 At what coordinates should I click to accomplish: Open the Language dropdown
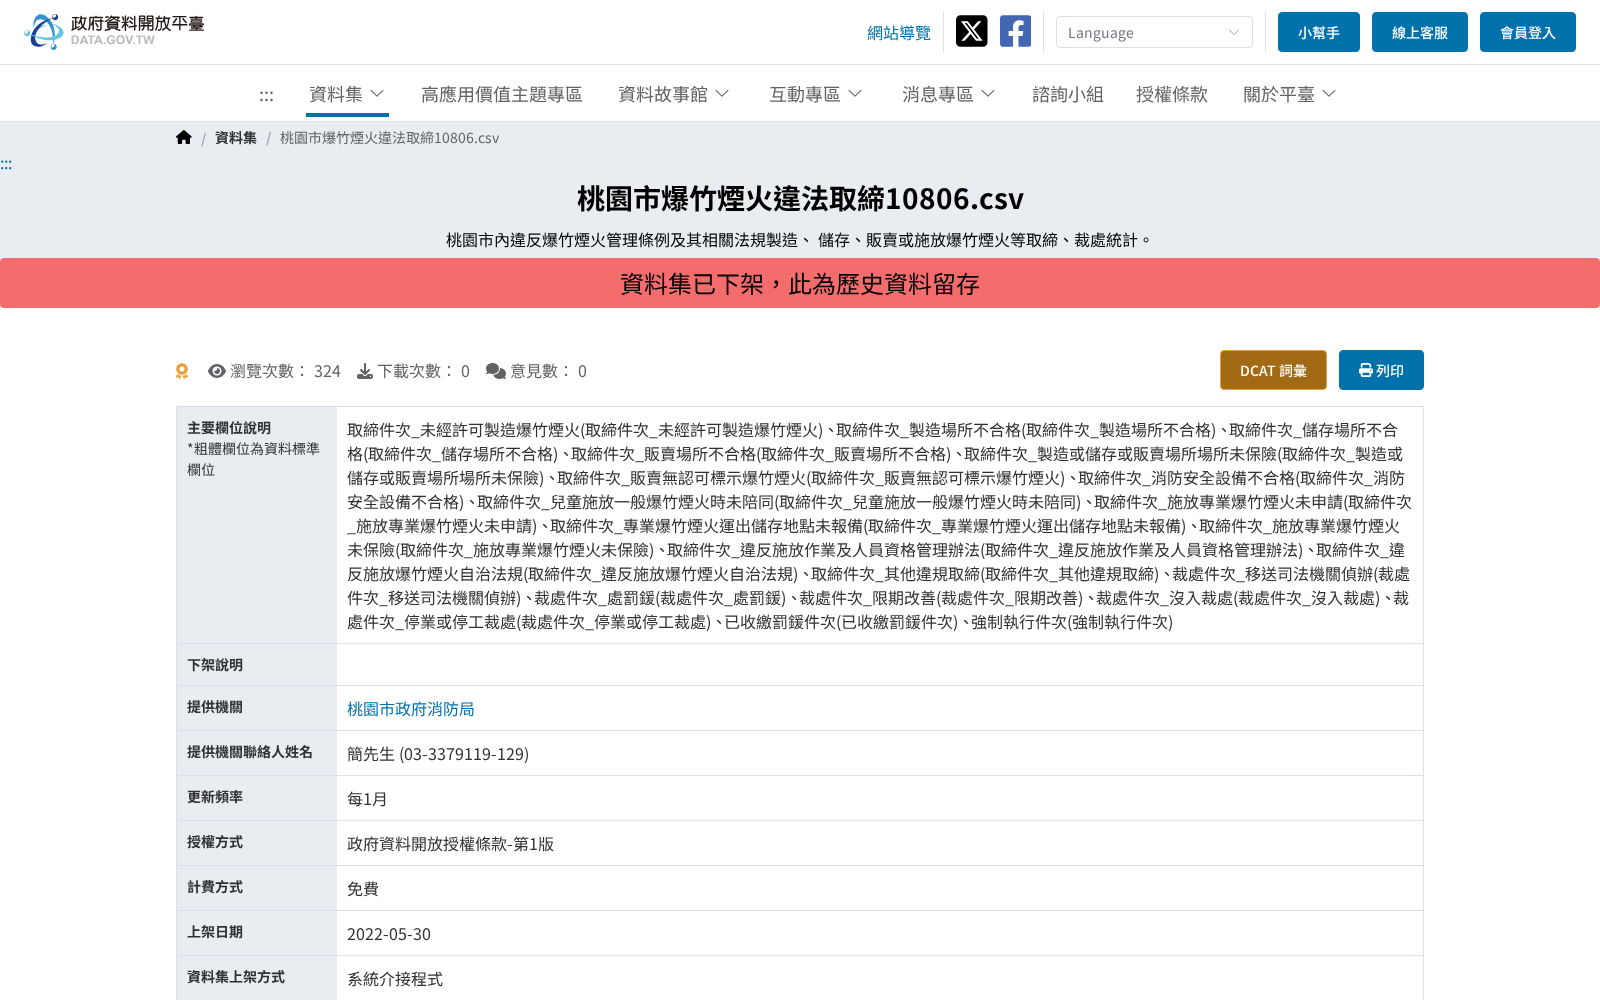click(1154, 32)
